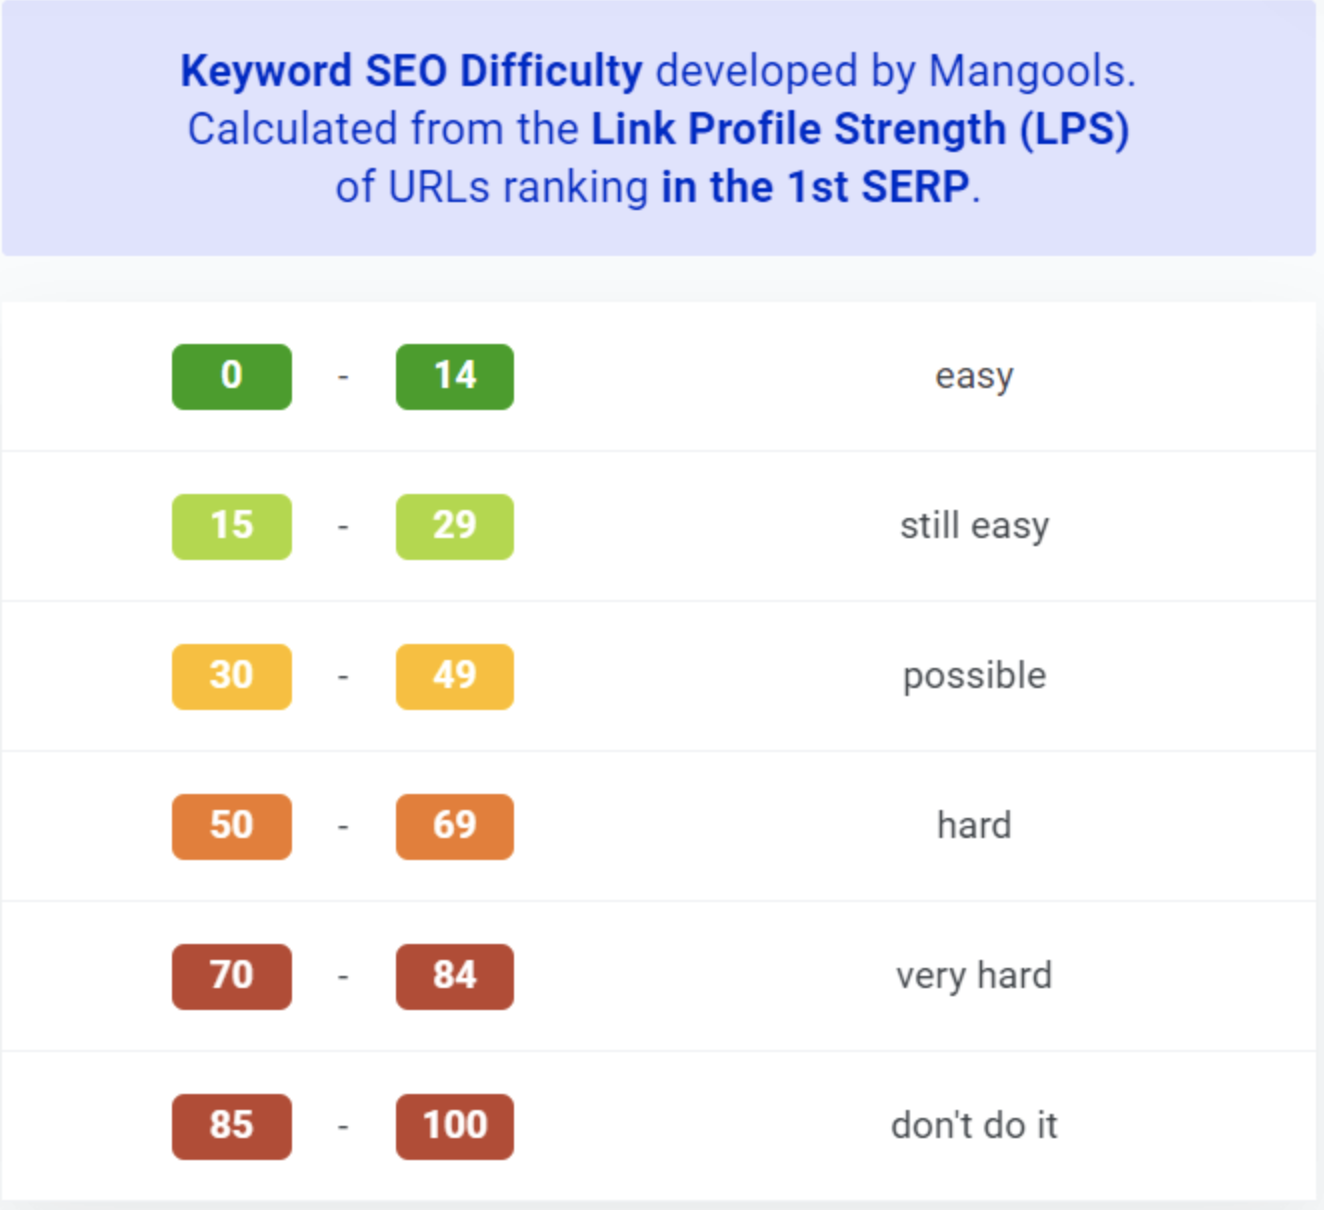Select the orange 69 badge
Image resolution: width=1324 pixels, height=1210 pixels.
[454, 826]
